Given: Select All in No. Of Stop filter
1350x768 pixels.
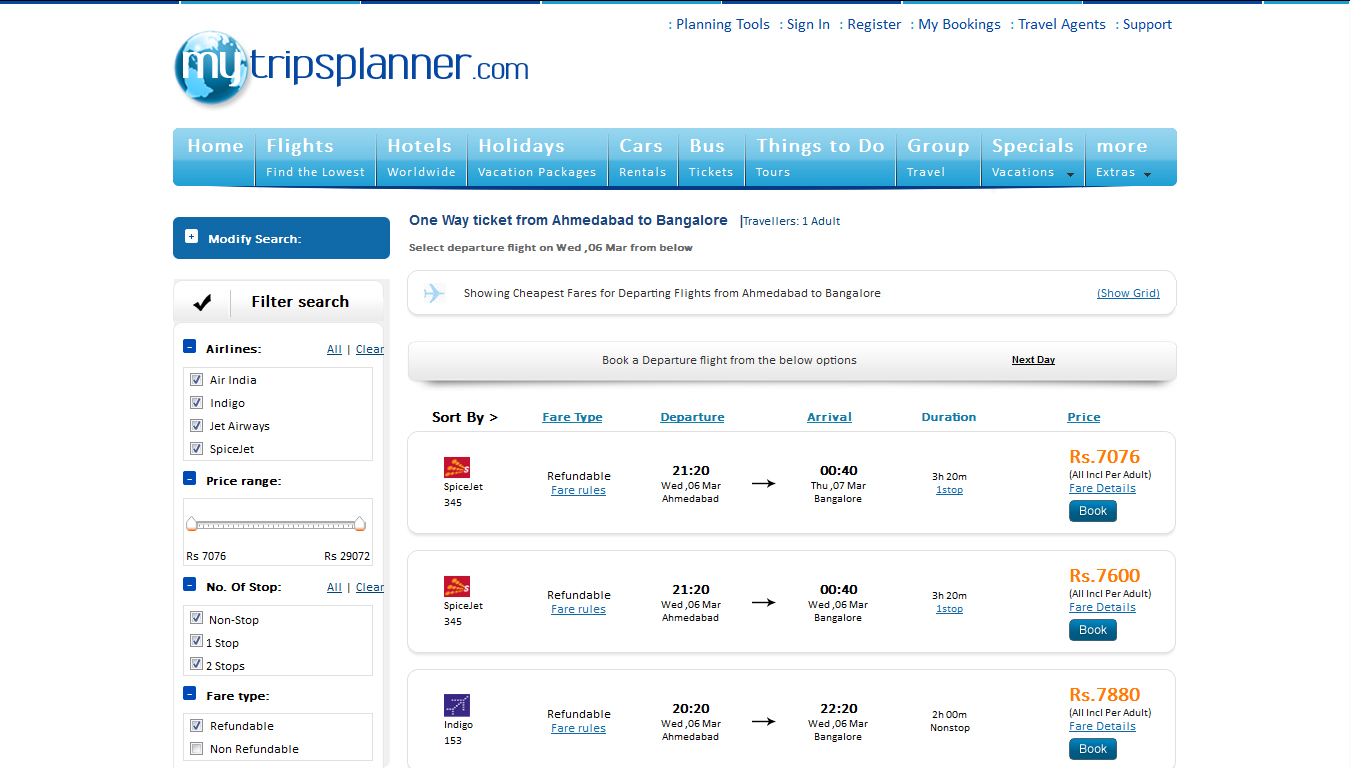Looking at the screenshot, I should (x=334, y=587).
